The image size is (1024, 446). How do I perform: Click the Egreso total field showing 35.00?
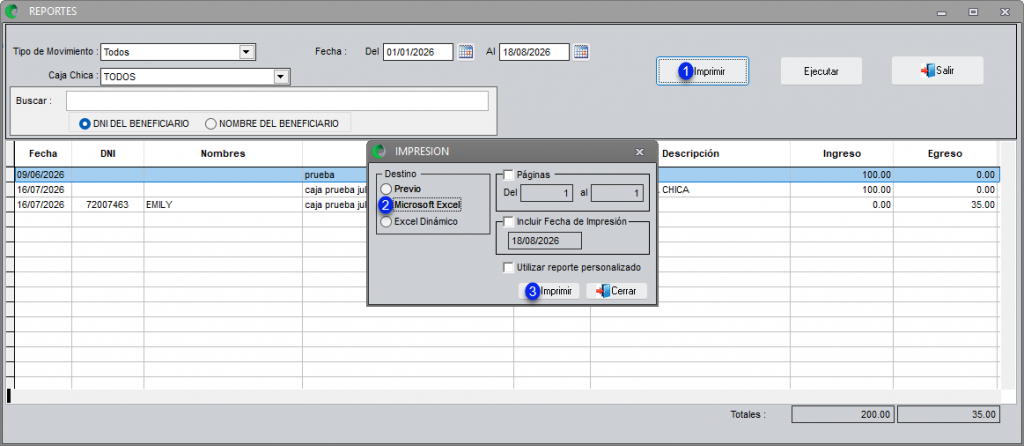click(948, 414)
